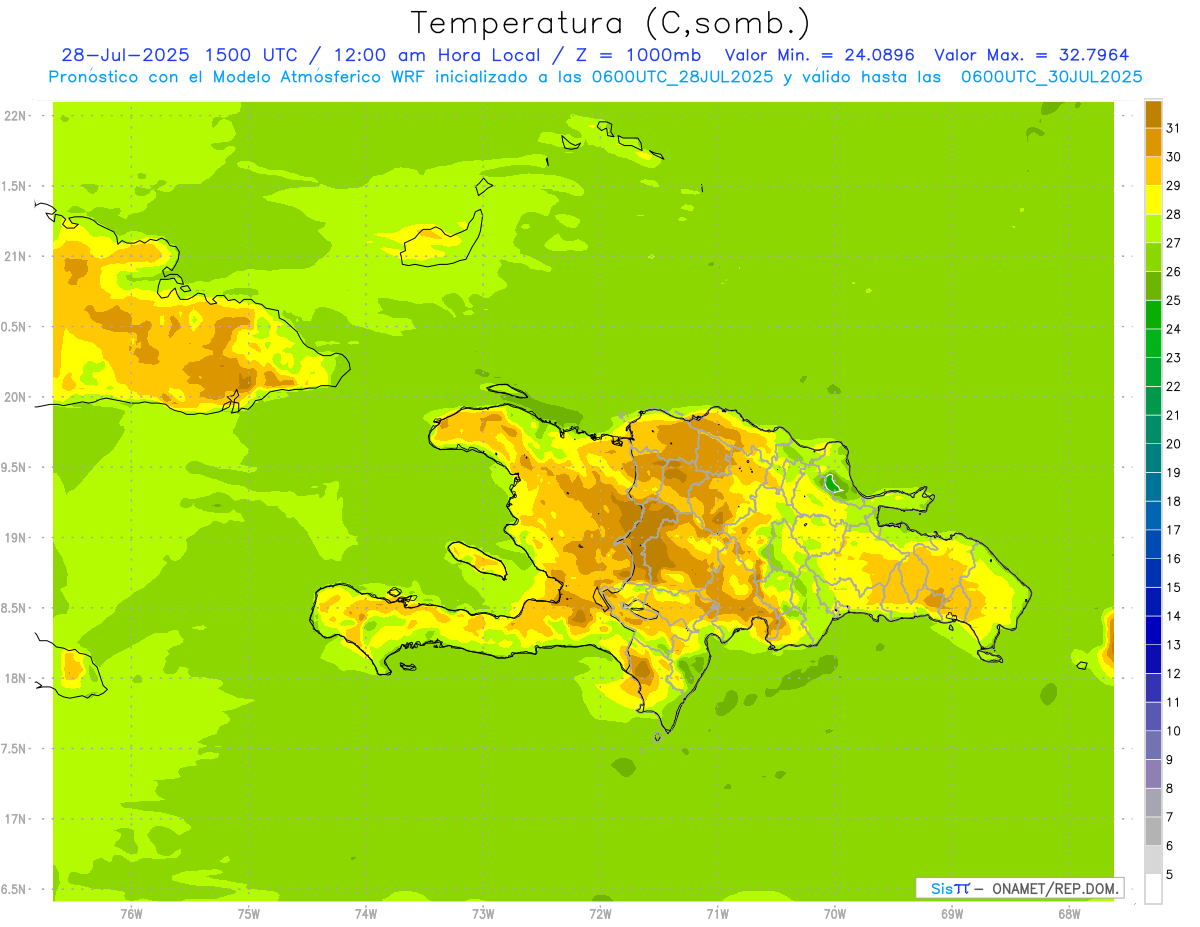The height and width of the screenshot is (927, 1200).
Task: Click the latitude axis label "22N"
Action: point(15,116)
